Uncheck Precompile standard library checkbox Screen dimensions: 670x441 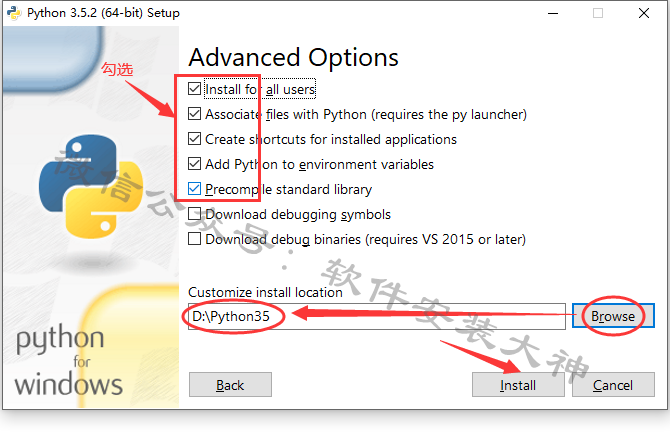click(194, 188)
